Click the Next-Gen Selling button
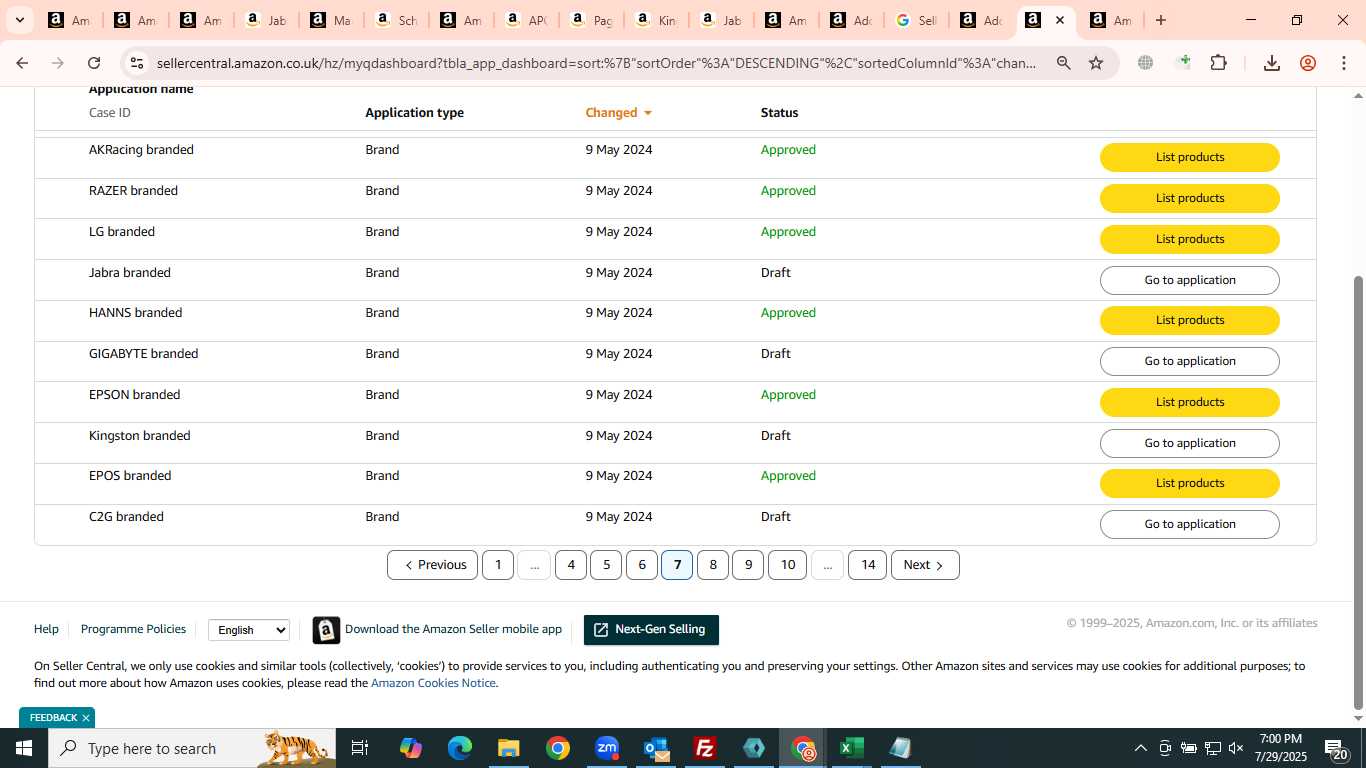Viewport: 1366px width, 768px height. point(651,630)
